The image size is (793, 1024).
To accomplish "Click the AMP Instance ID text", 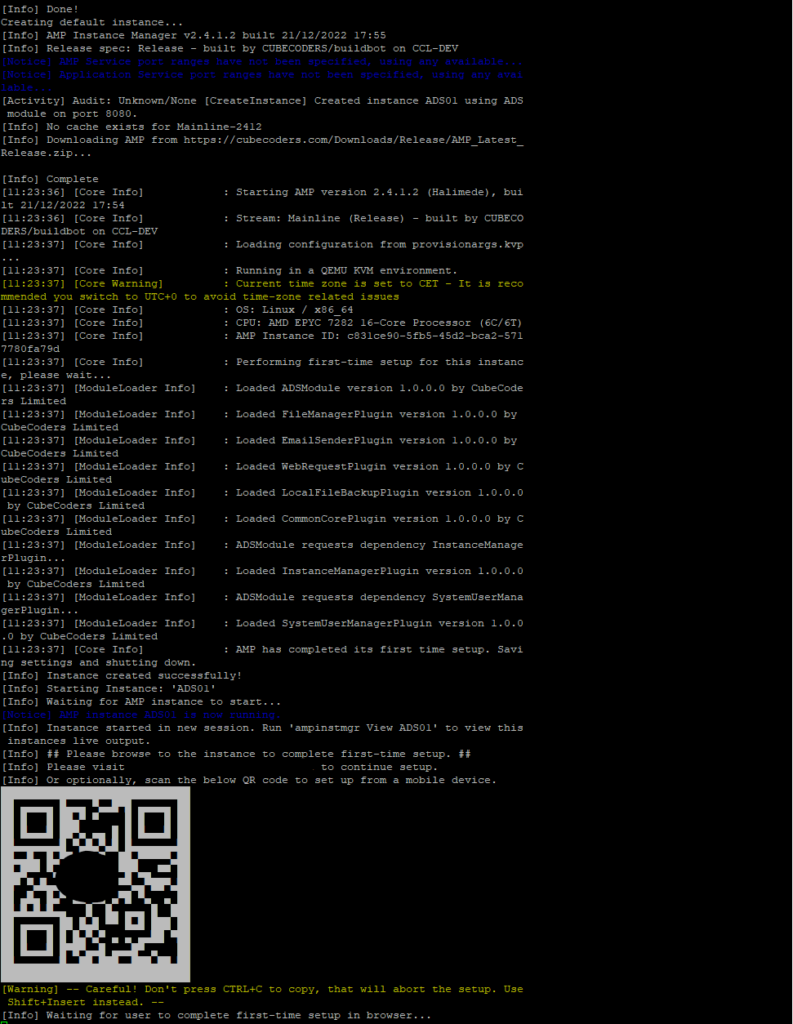I will tap(262, 342).
